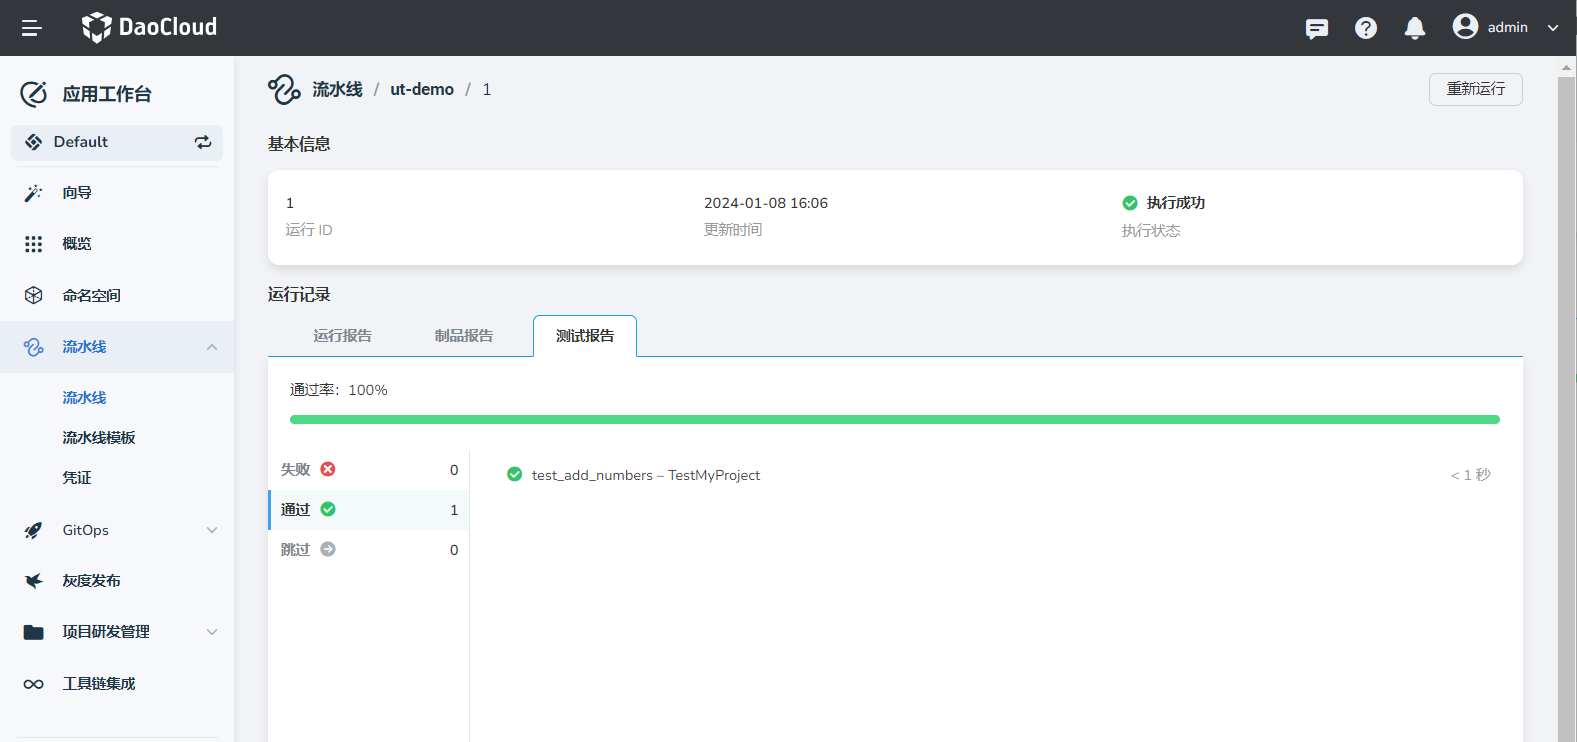Viewport: 1577px width, 742px height.
Task: Expand the GitOps sidebar section
Action: pyautogui.click(x=211, y=530)
